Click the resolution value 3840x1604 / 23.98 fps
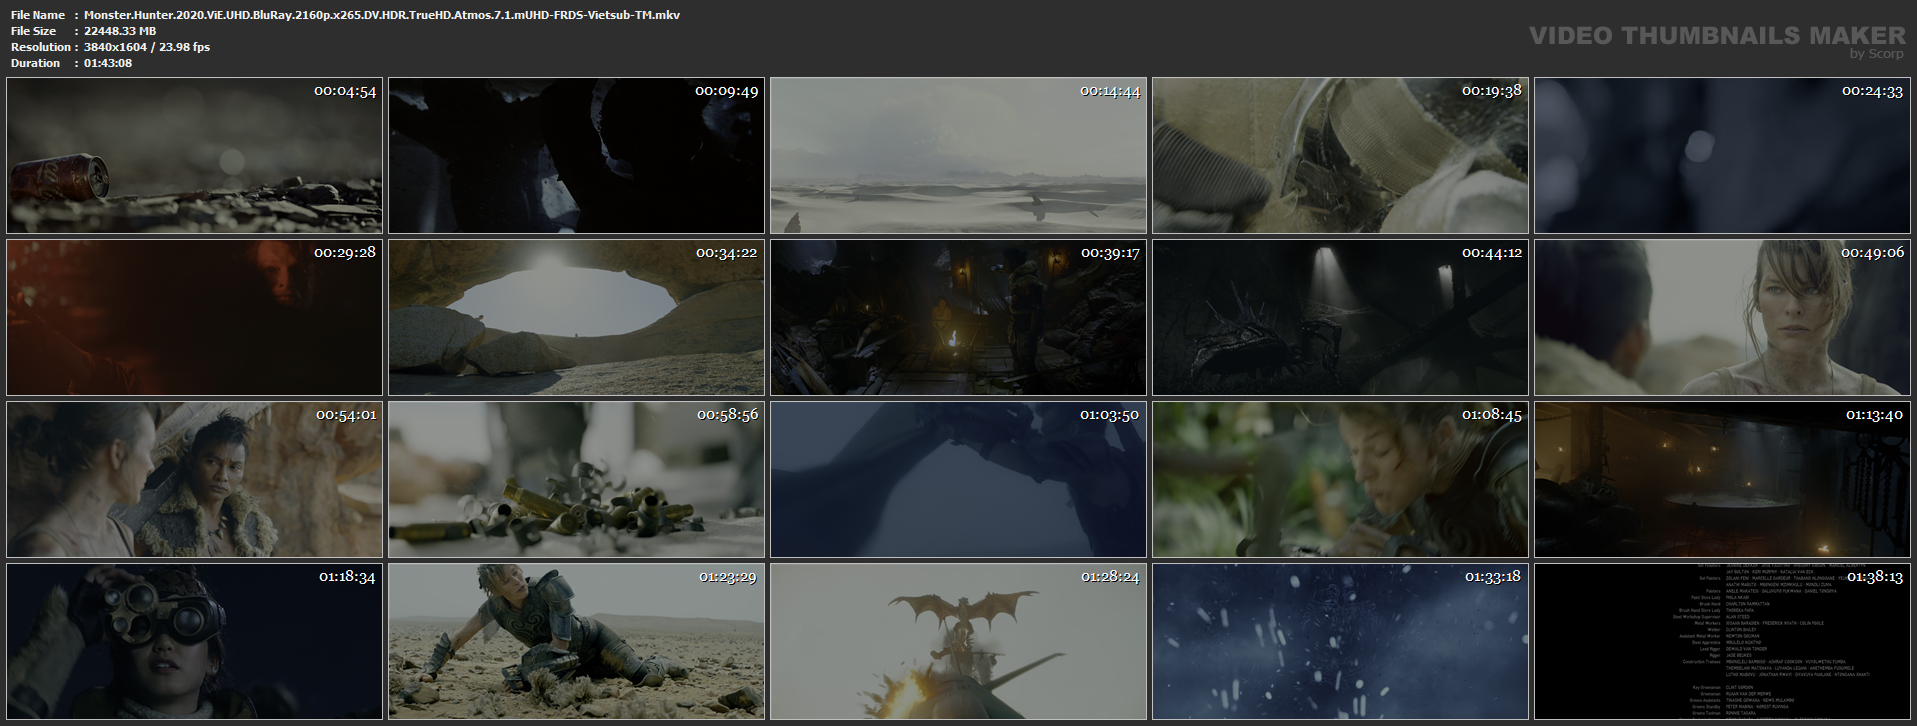 (x=147, y=47)
